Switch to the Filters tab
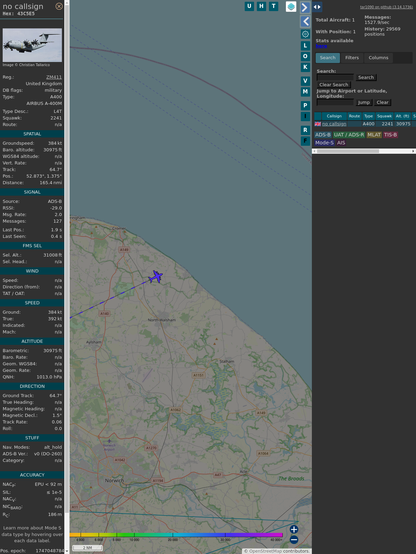This screenshot has width=416, height=554. coord(352,58)
